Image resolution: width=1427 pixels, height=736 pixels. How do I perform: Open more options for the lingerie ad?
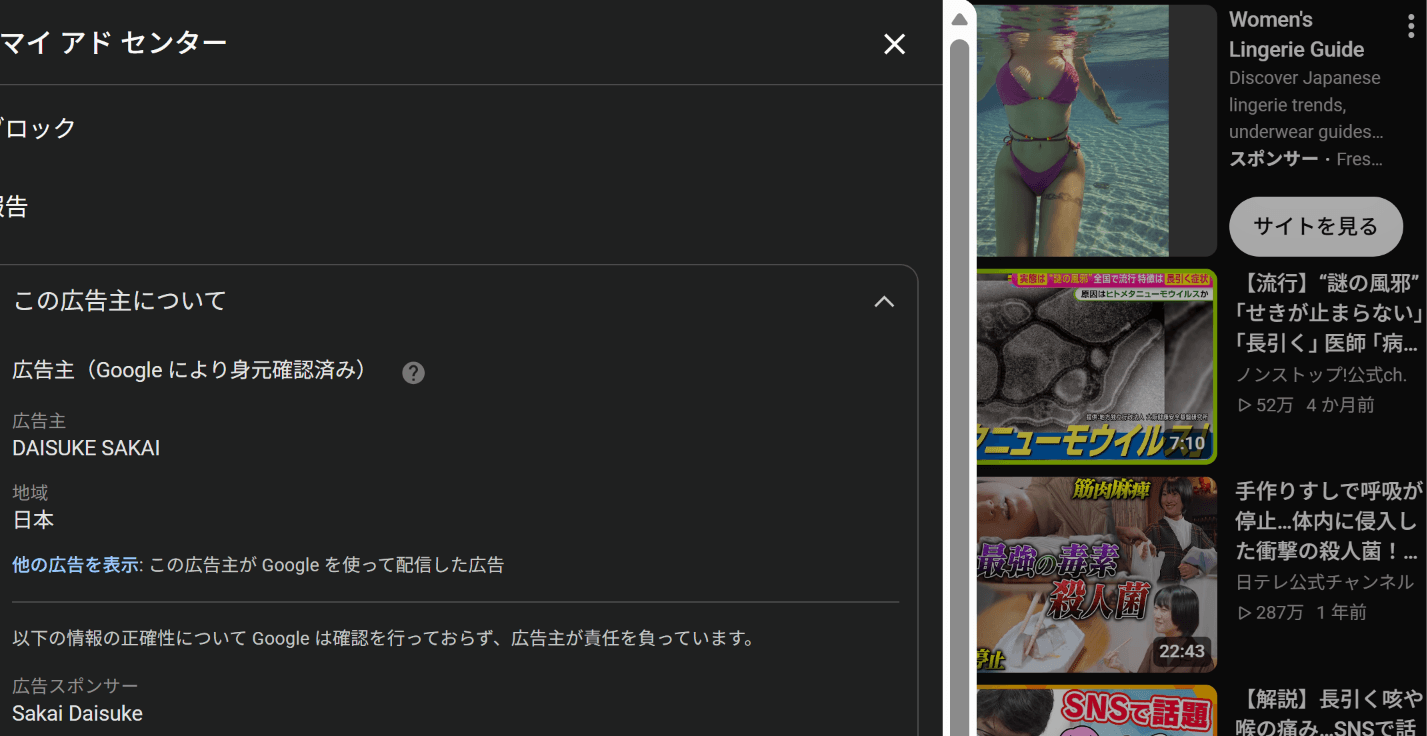pos(1411,26)
